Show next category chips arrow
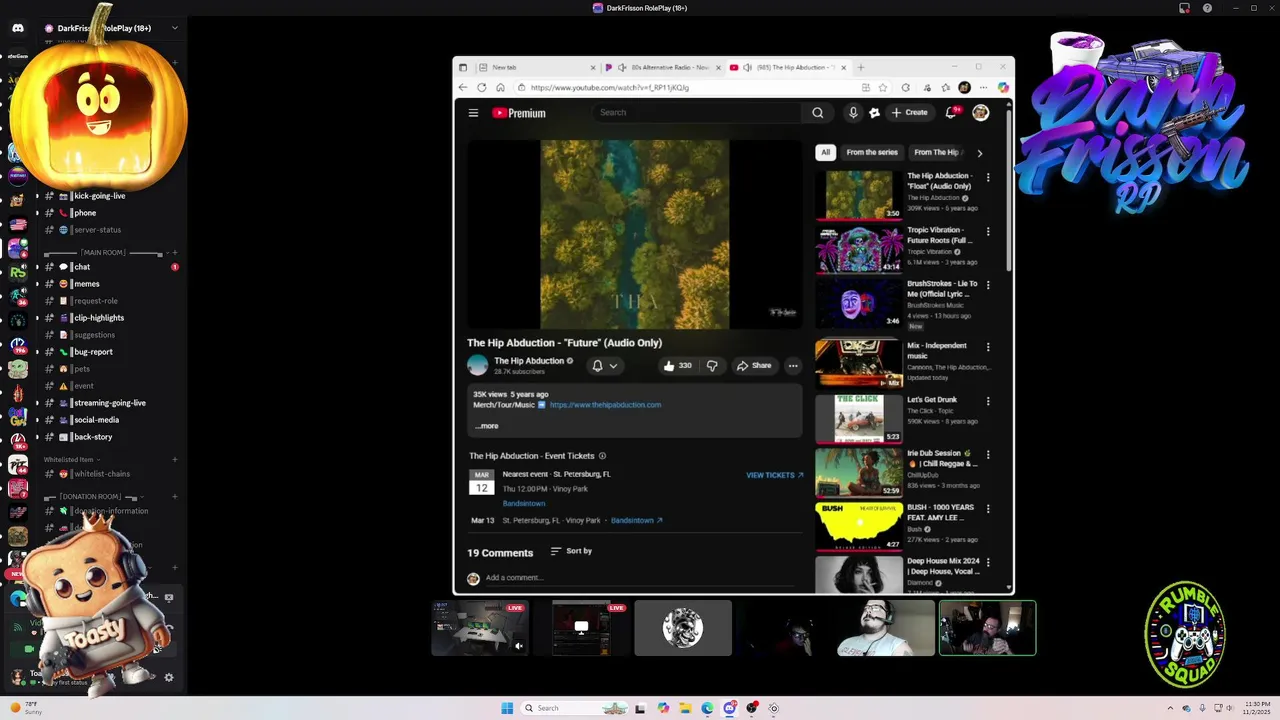The image size is (1280, 720). click(979, 153)
